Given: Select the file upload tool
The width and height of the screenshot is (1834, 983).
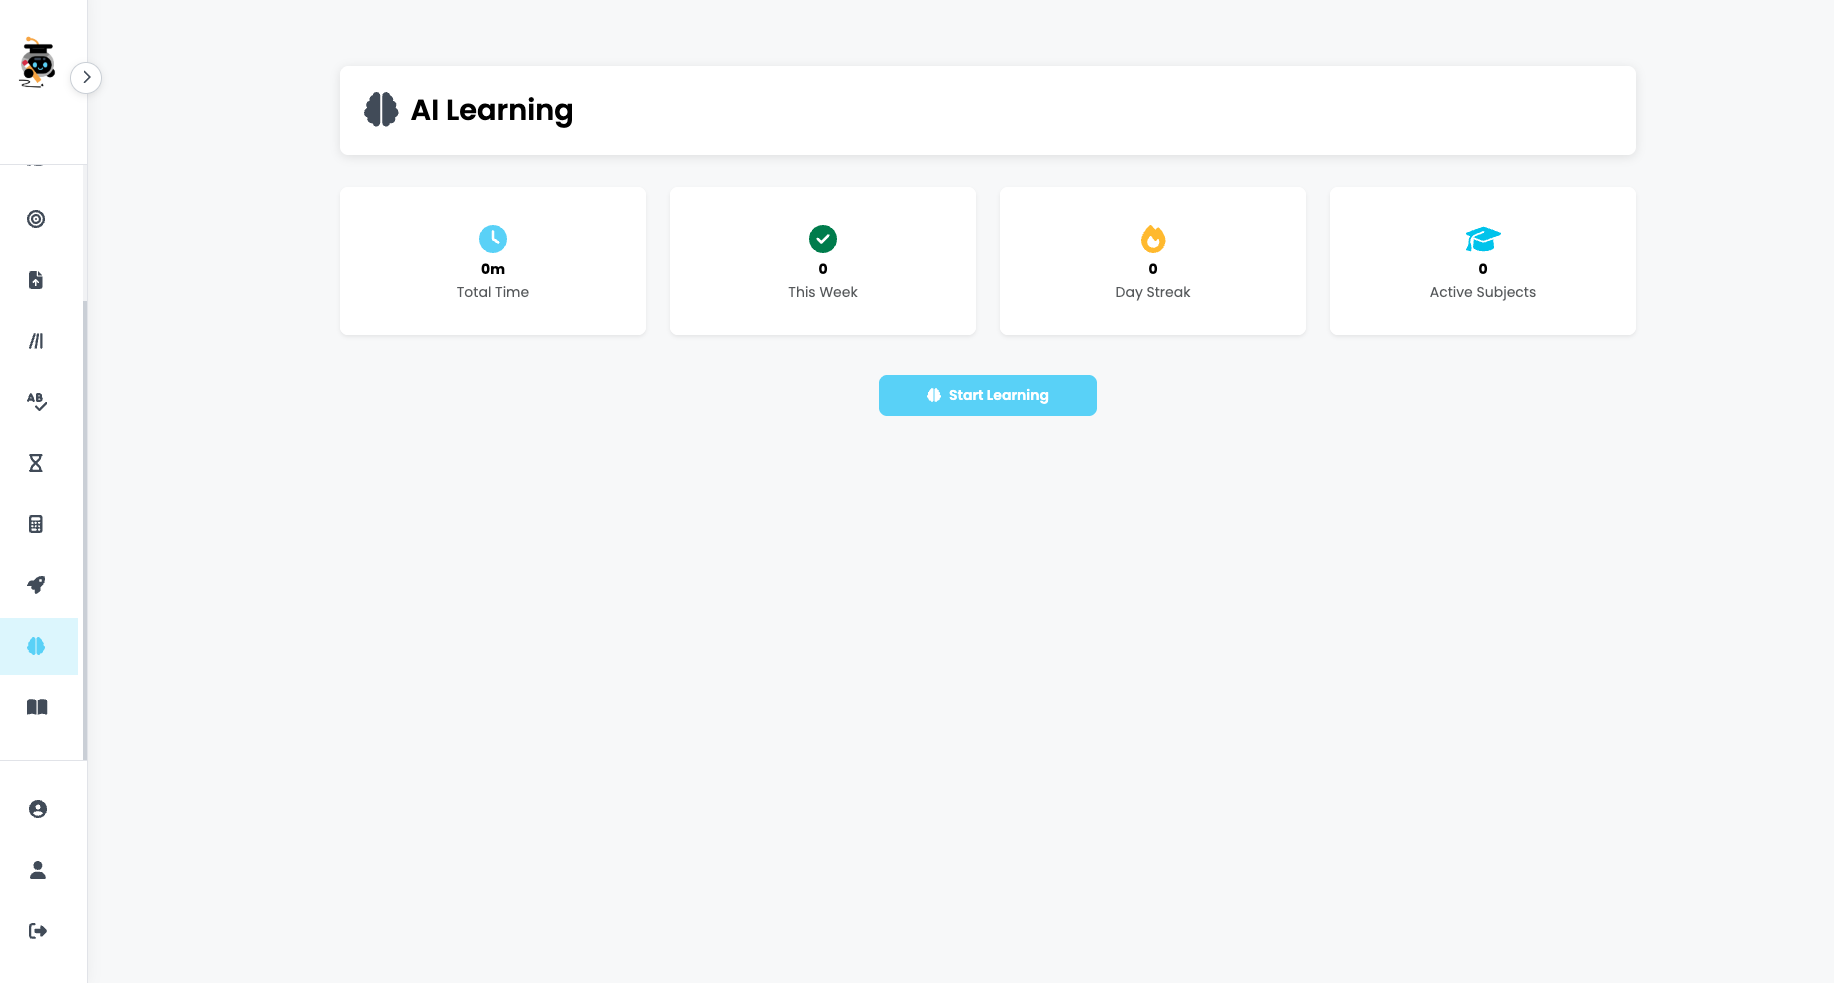Looking at the screenshot, I should [x=37, y=280].
